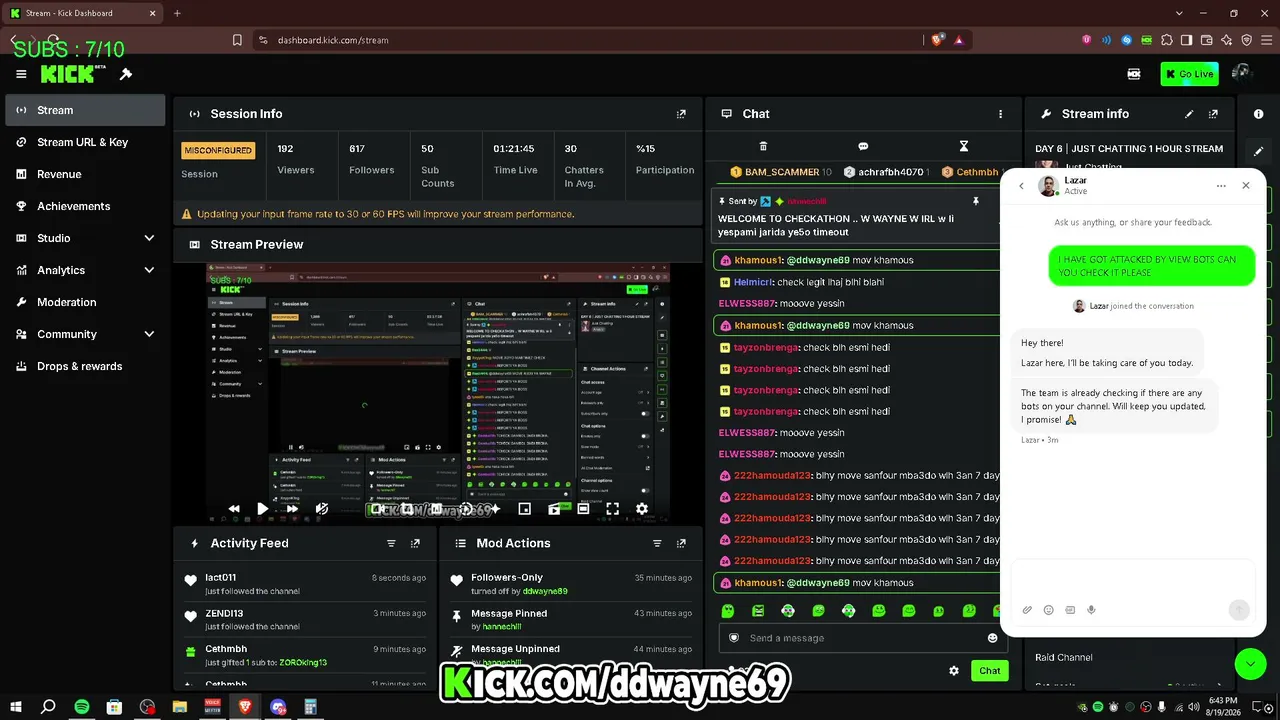Open Brave browser taskbar icon
1280x720 pixels.
pyautogui.click(x=245, y=707)
